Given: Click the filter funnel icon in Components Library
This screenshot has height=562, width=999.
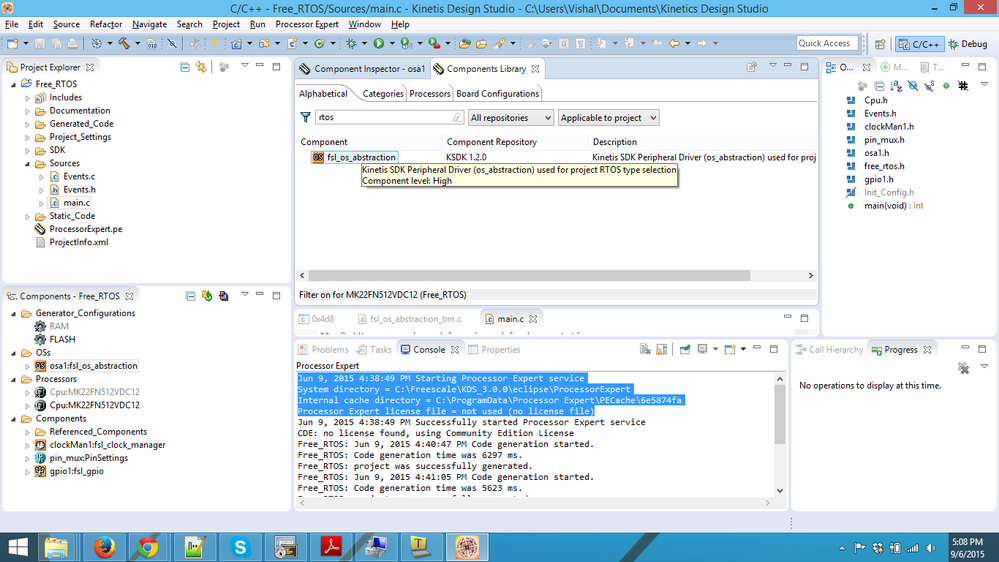Looking at the screenshot, I should coord(305,117).
